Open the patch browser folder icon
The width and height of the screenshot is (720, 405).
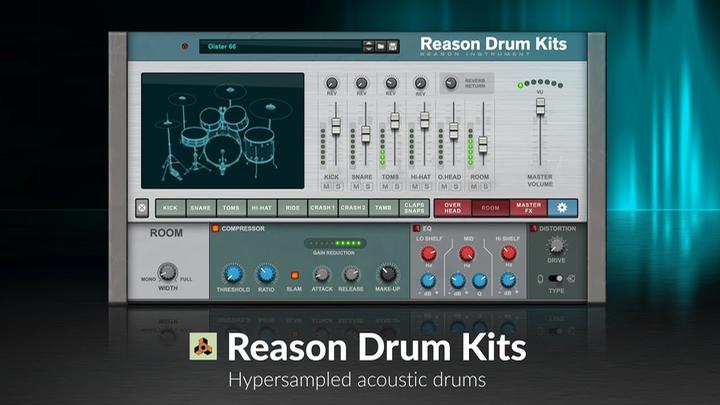[x=381, y=46]
